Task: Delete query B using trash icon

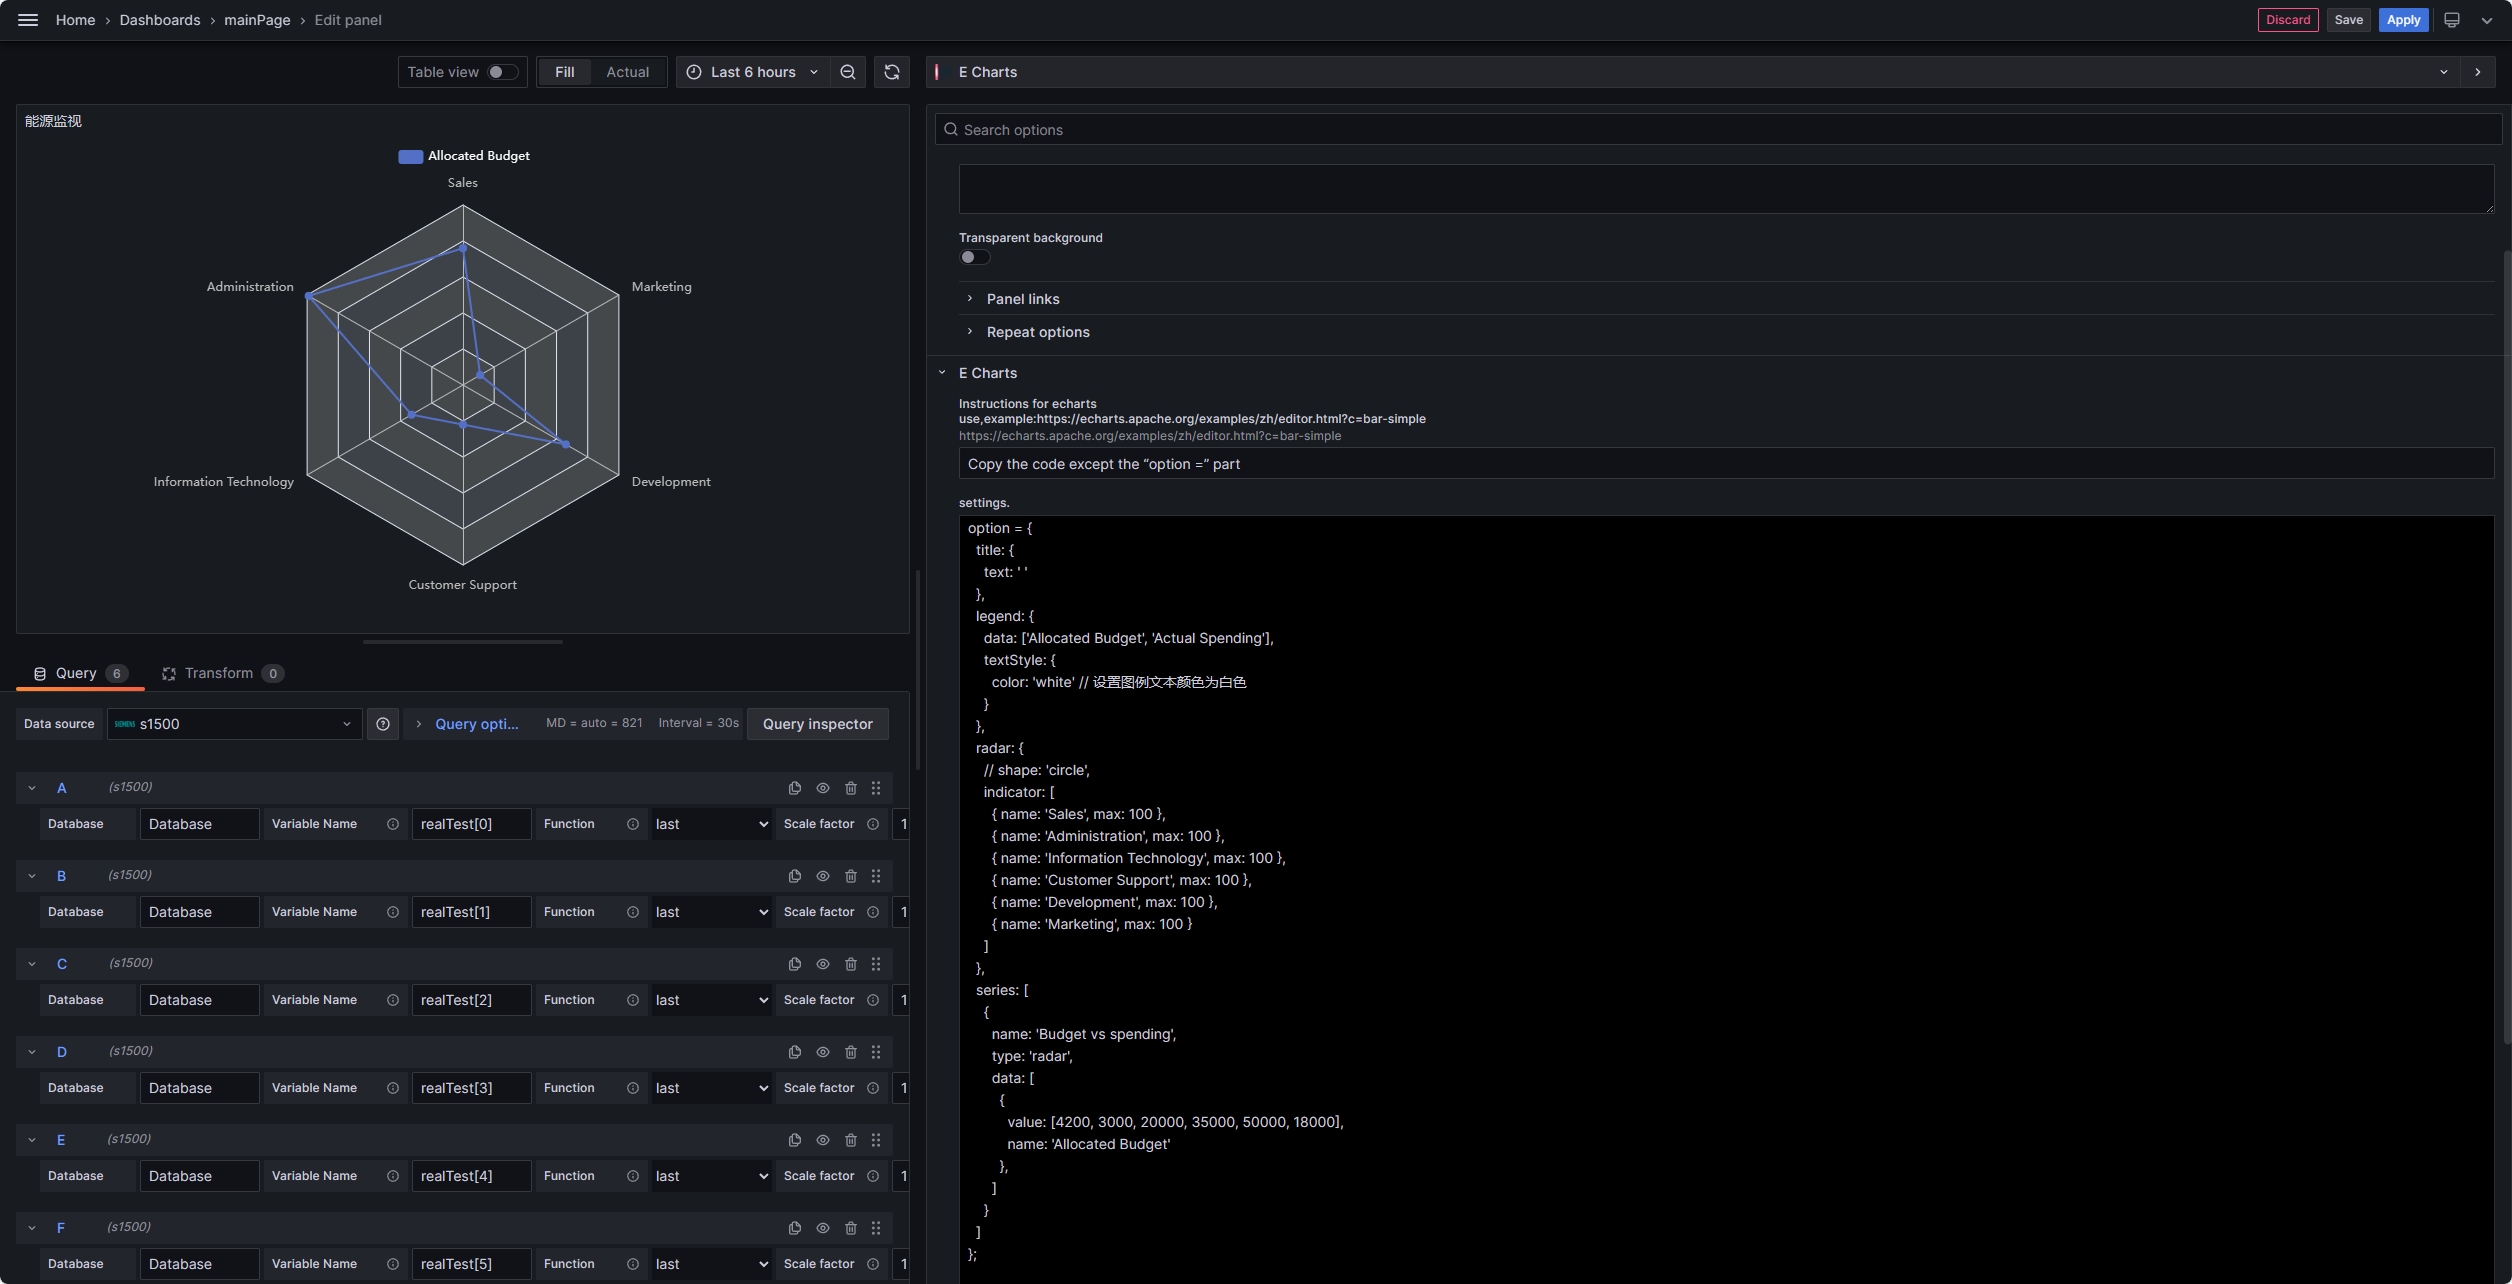Action: click(851, 876)
